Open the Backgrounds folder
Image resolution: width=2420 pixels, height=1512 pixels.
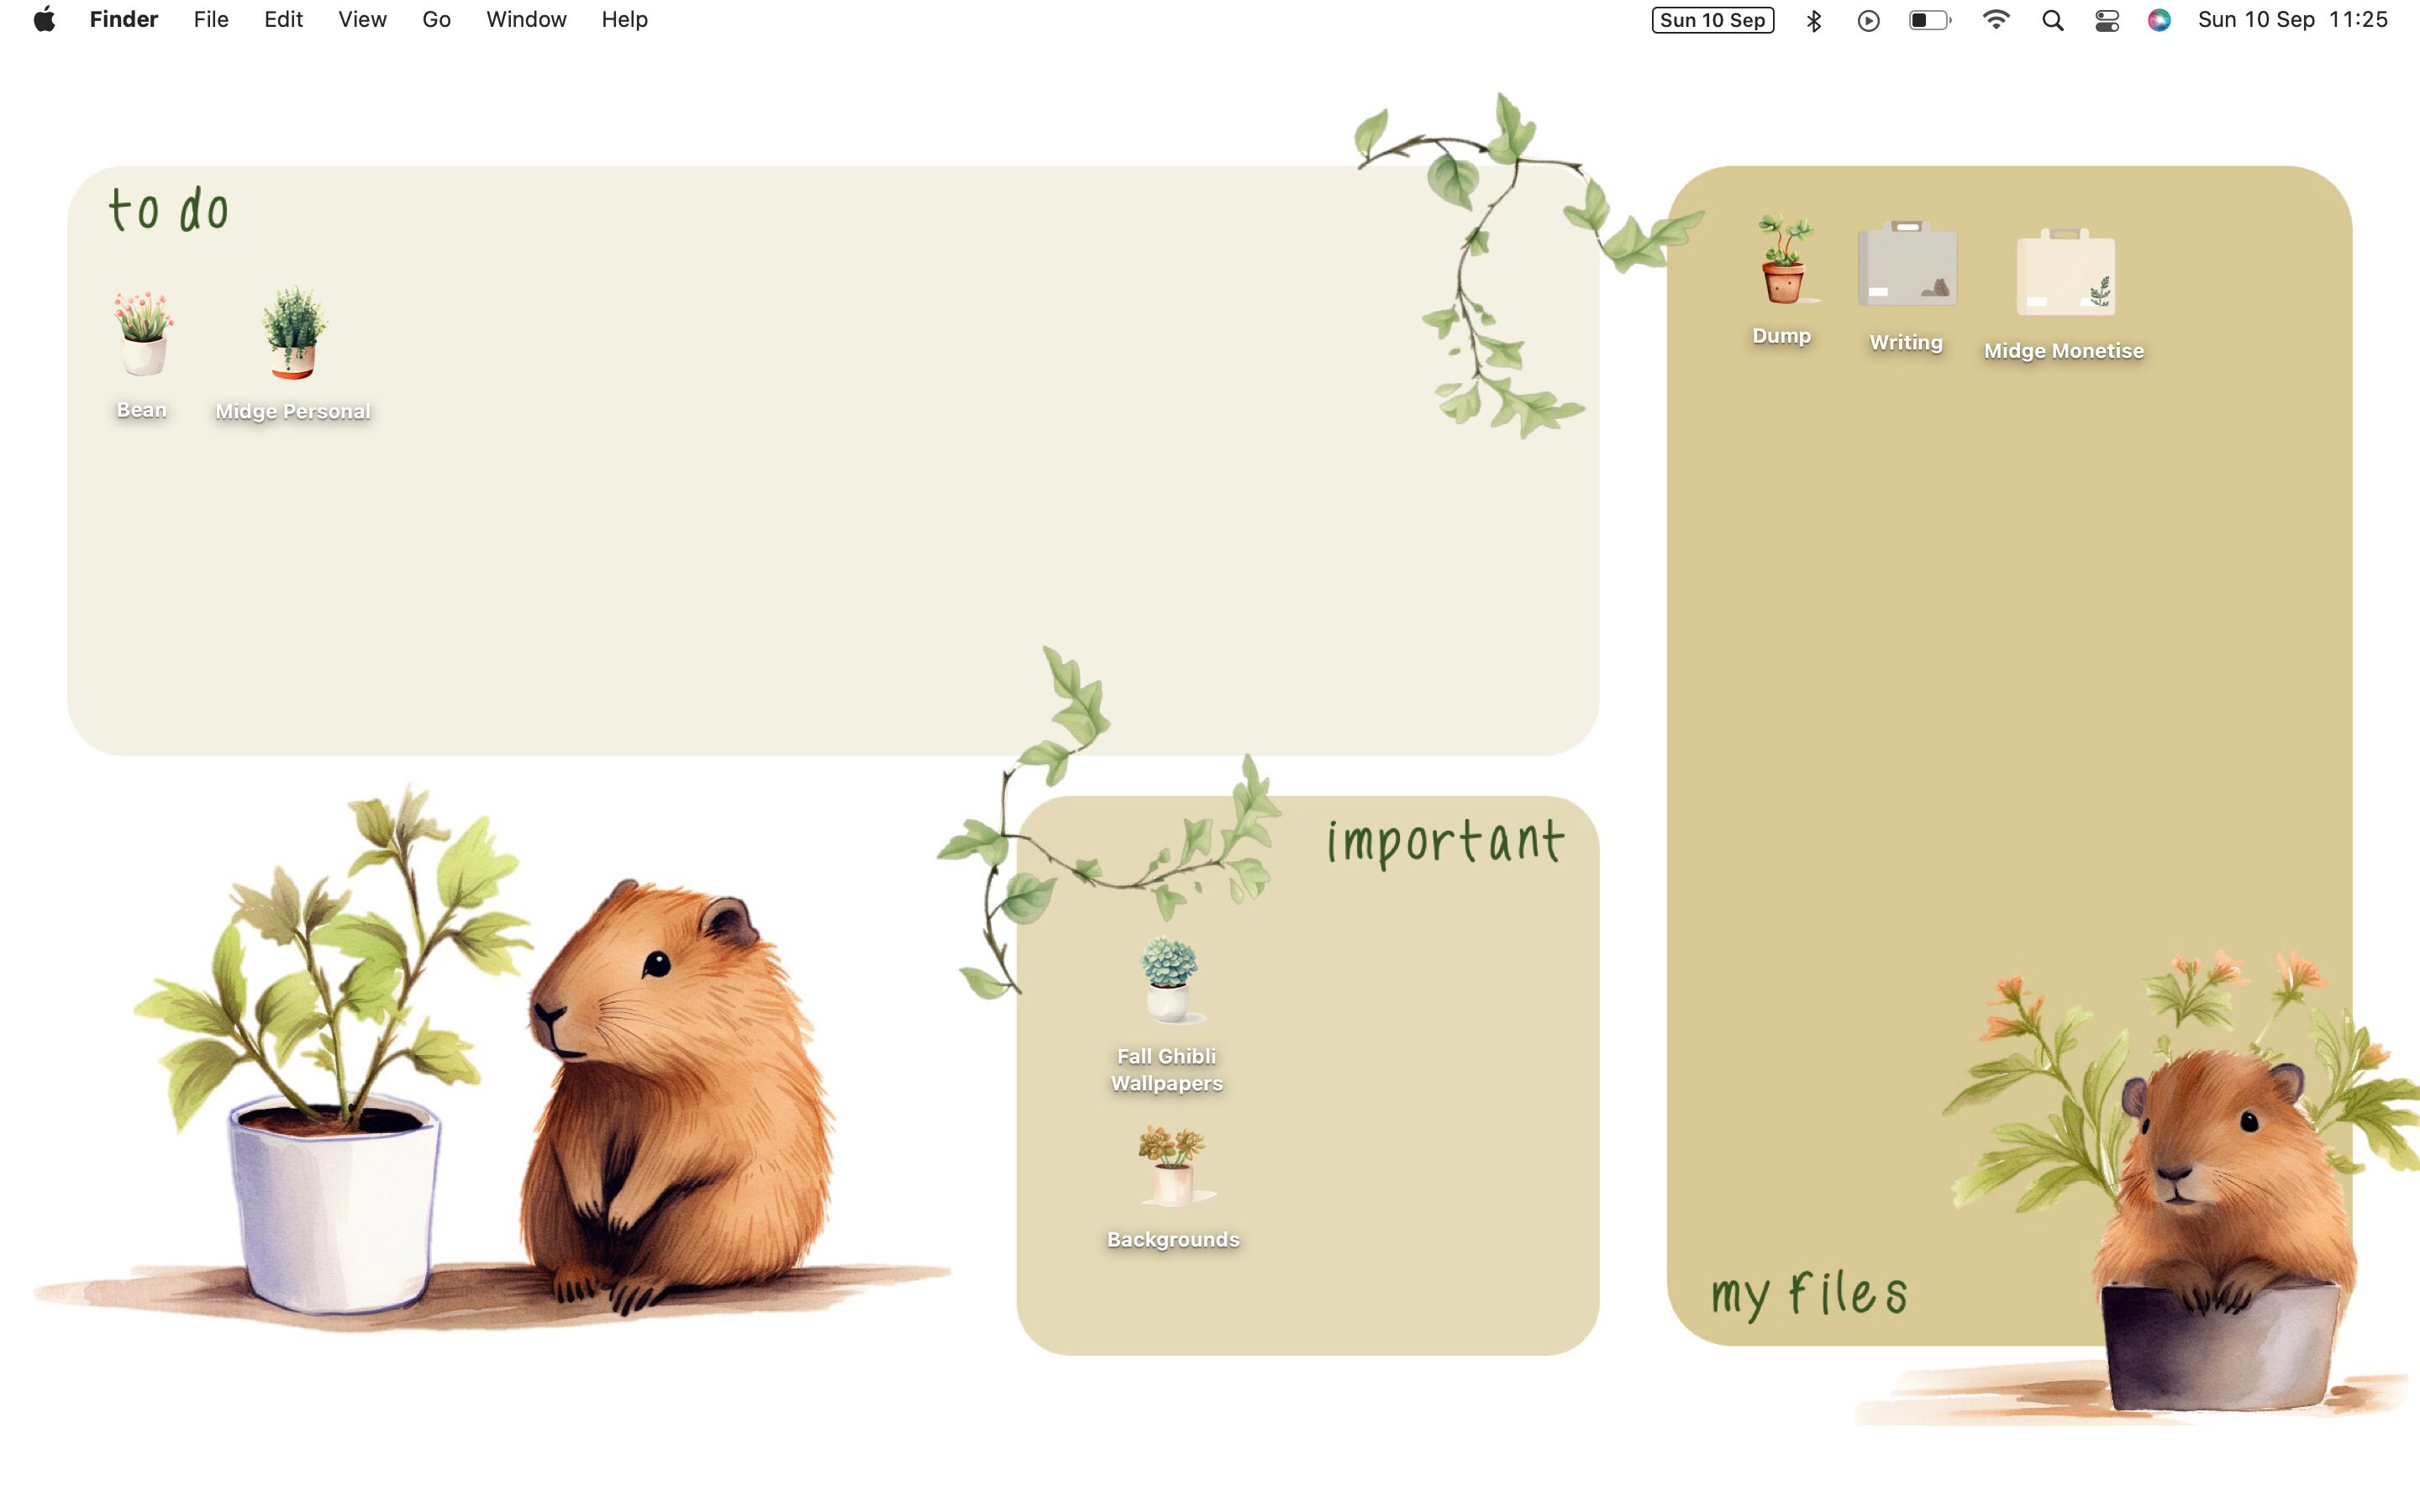1171,1165
